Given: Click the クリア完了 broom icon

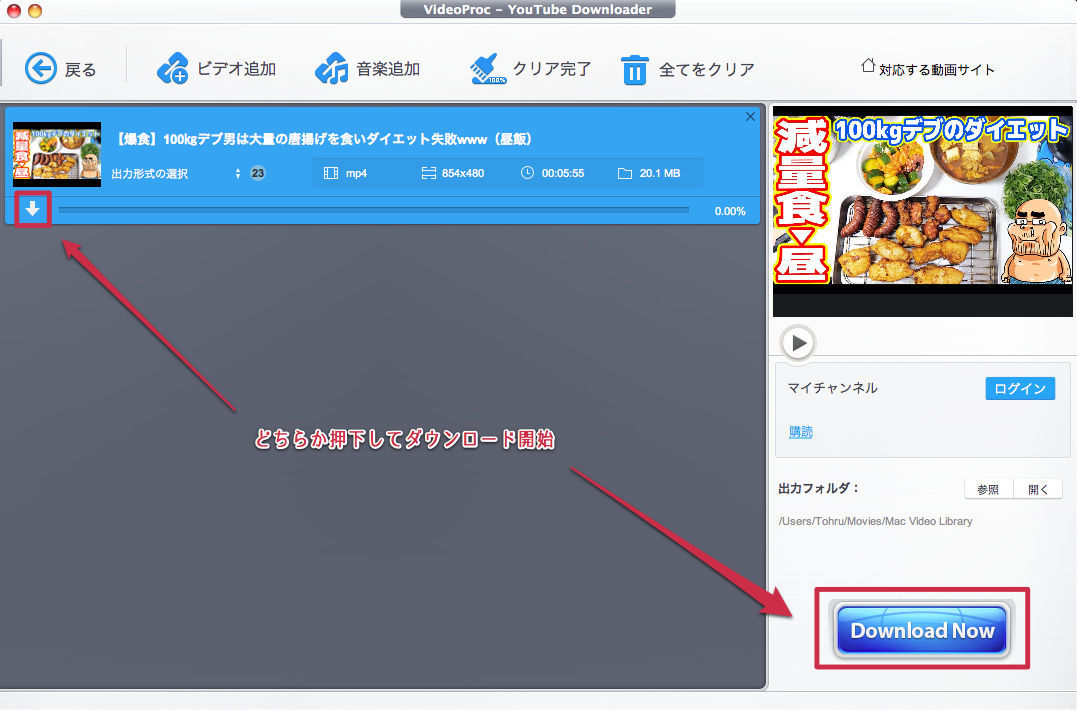Looking at the screenshot, I should coord(488,69).
